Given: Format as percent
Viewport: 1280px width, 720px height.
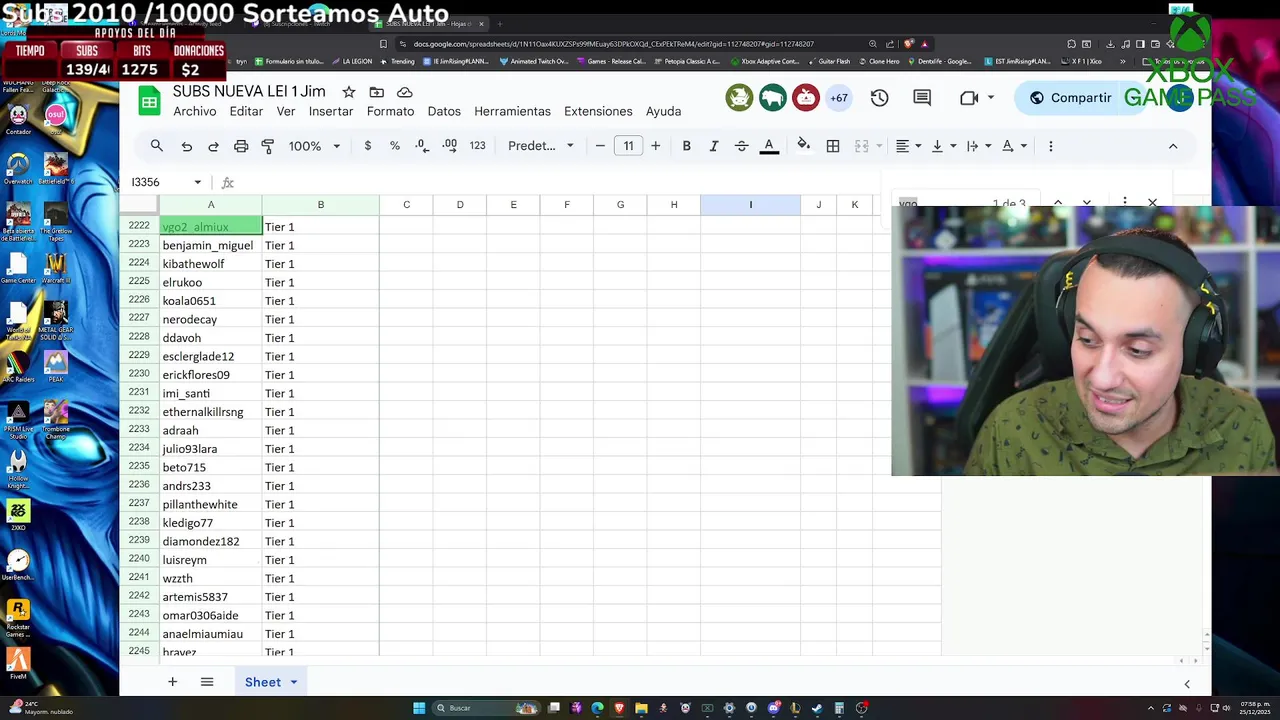Looking at the screenshot, I should coord(395,146).
